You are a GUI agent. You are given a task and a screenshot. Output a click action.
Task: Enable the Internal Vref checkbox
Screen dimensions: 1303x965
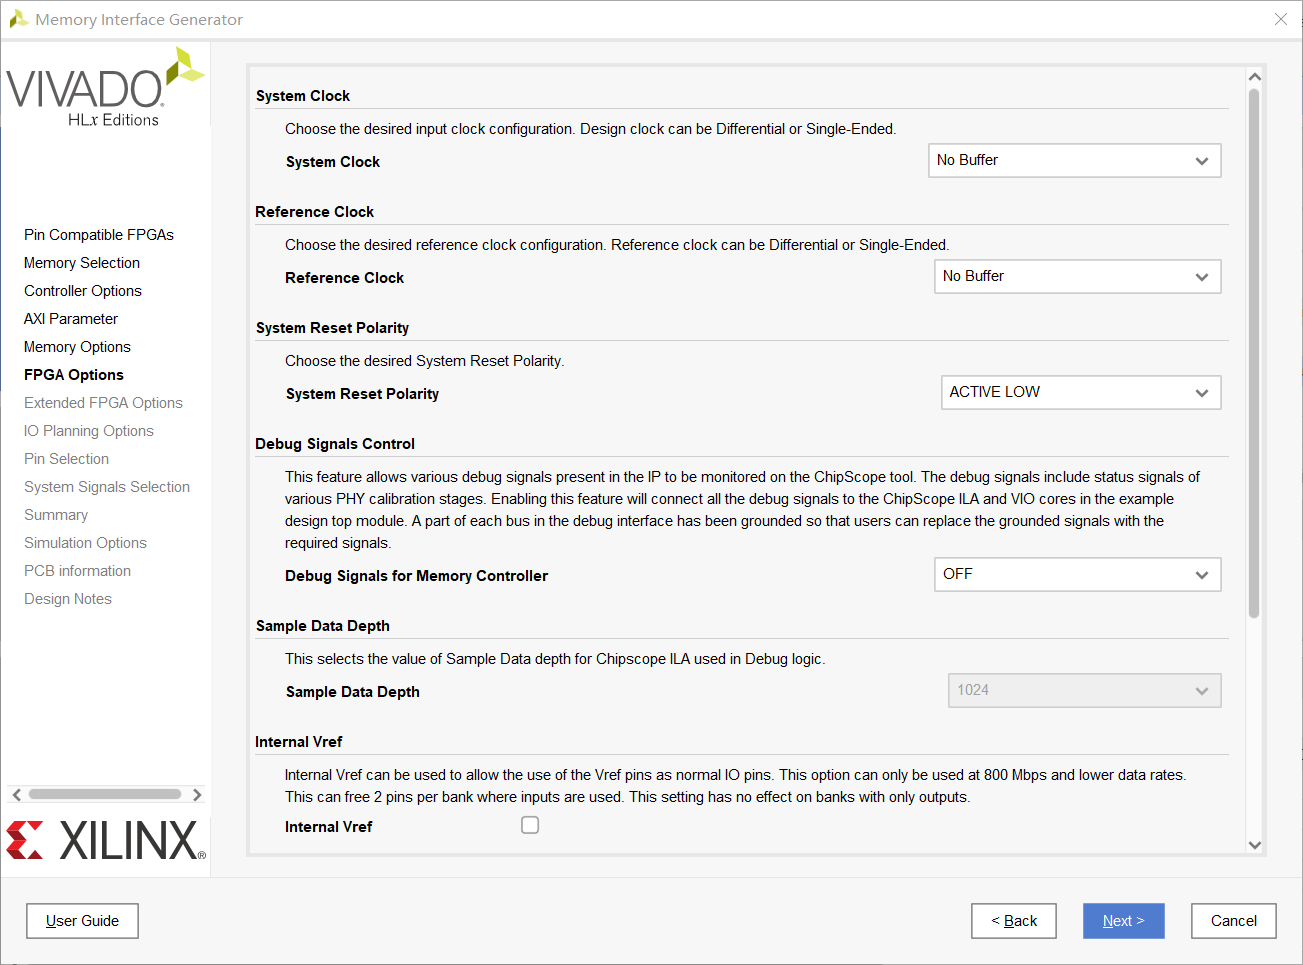point(530,825)
